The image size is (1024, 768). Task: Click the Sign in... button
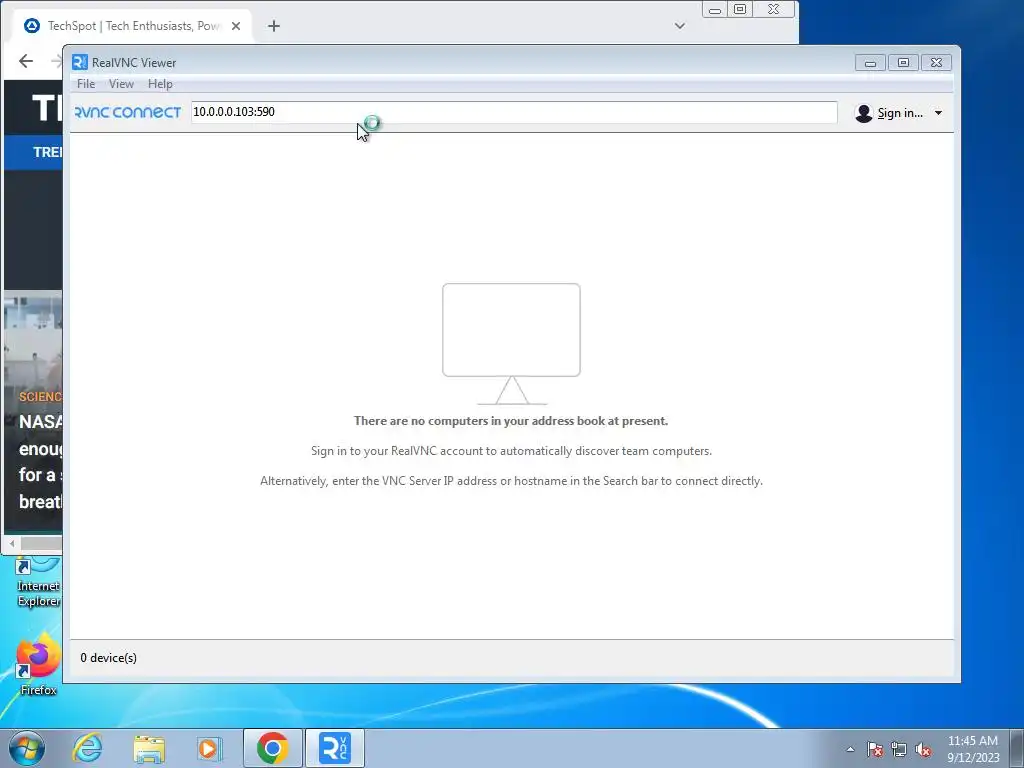point(900,113)
